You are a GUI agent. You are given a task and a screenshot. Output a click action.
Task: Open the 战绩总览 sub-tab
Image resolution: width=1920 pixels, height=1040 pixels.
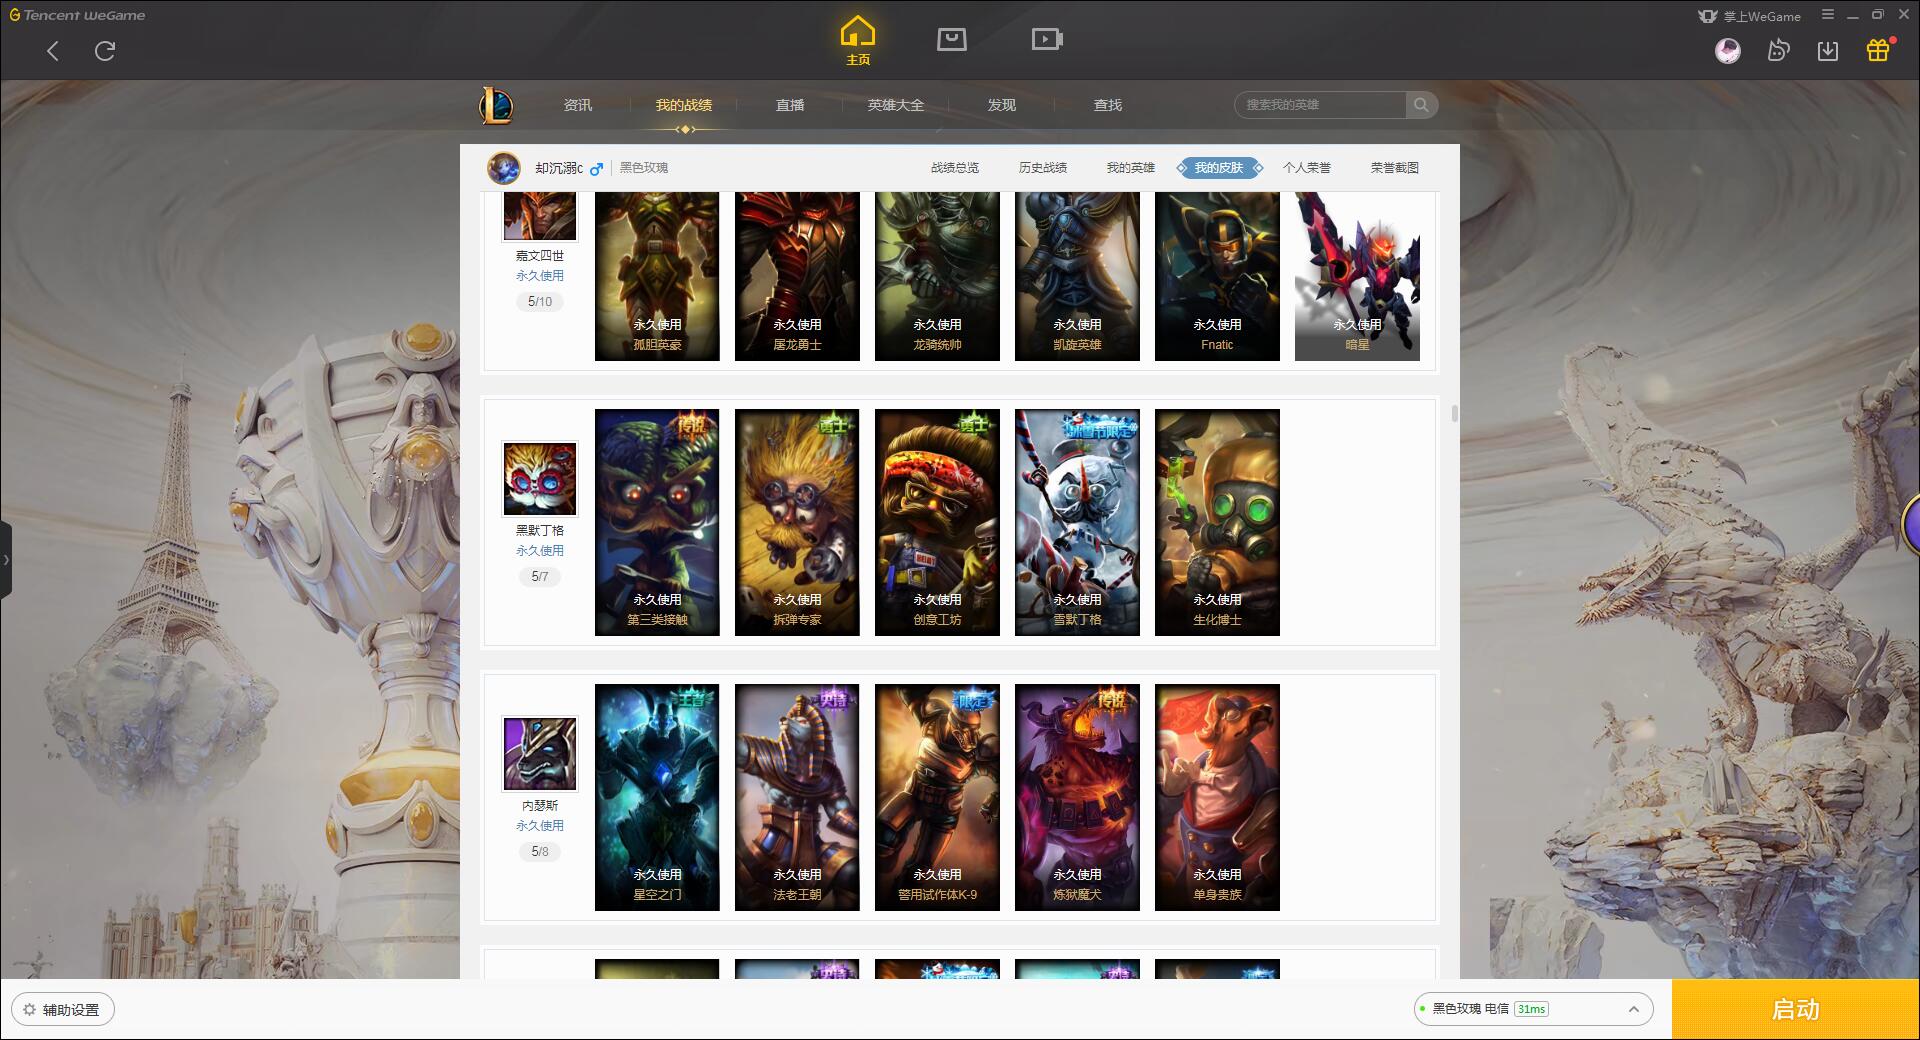pos(955,168)
